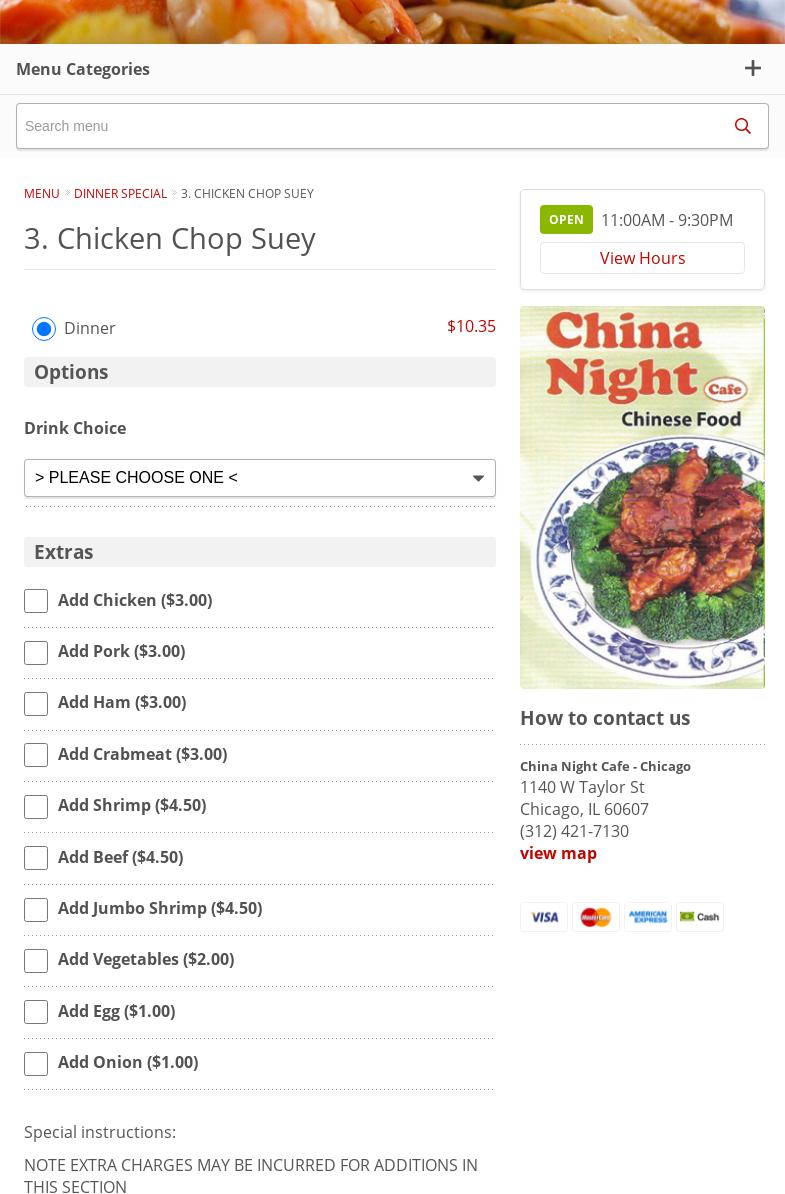
Task: Expand Menu Categories with plus icon
Action: (x=753, y=69)
